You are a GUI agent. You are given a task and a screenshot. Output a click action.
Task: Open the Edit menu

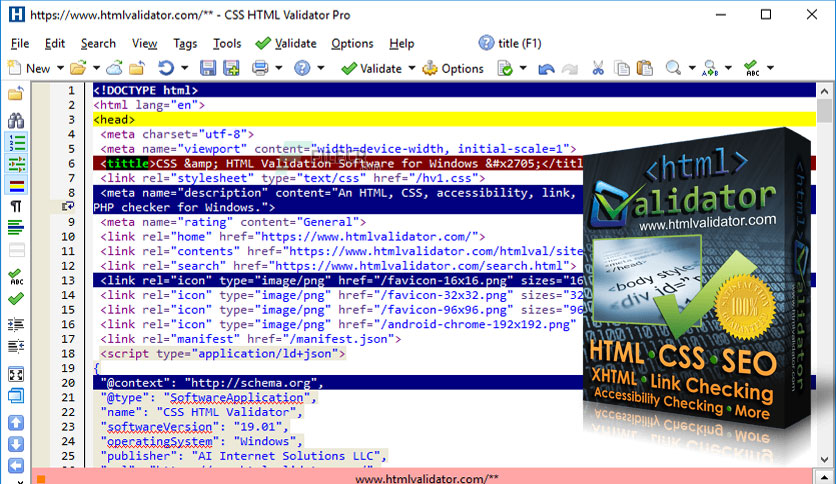point(54,44)
